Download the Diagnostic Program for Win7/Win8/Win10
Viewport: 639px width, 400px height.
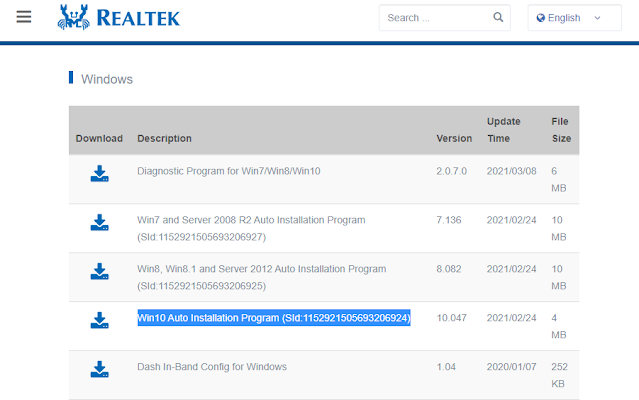[x=99, y=174]
